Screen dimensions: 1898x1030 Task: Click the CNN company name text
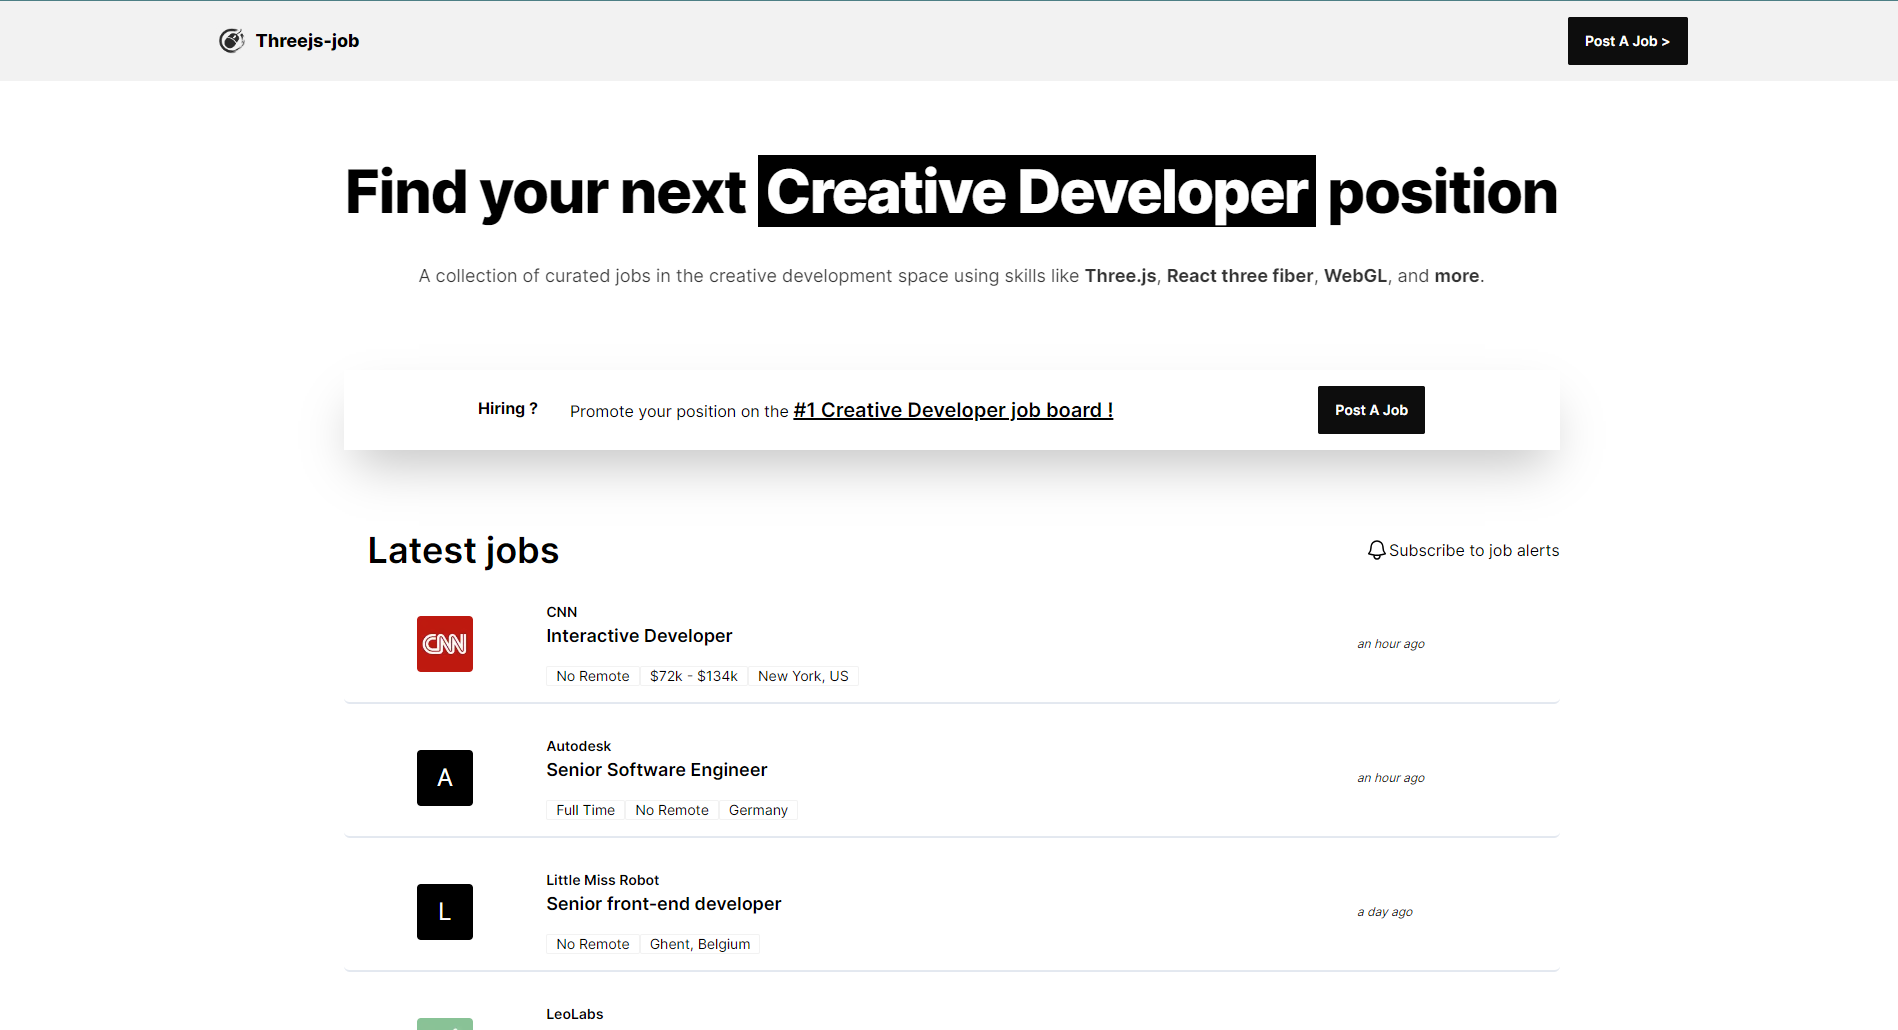tap(562, 612)
